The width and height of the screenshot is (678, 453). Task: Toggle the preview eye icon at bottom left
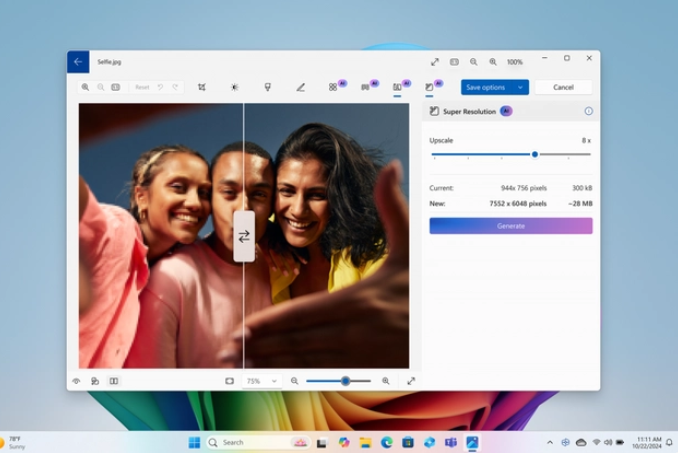pos(77,381)
